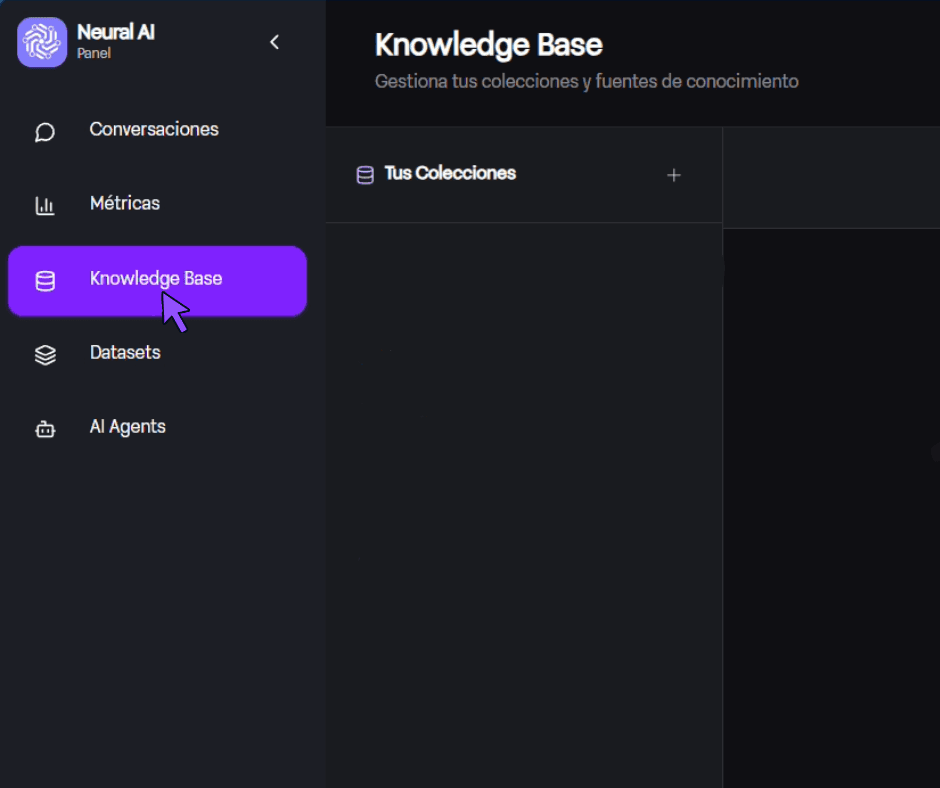This screenshot has height=788, width=940.
Task: Click the Knowledge Base page heading
Action: coord(488,45)
